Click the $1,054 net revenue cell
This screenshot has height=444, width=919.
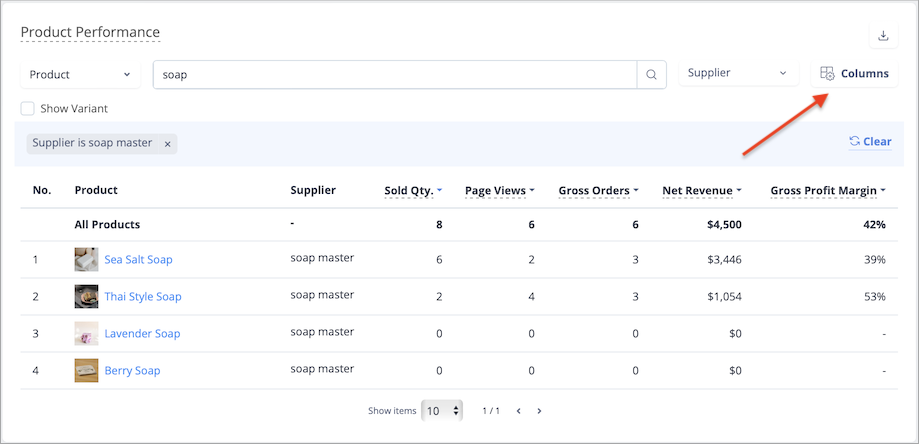pyautogui.click(x=723, y=296)
